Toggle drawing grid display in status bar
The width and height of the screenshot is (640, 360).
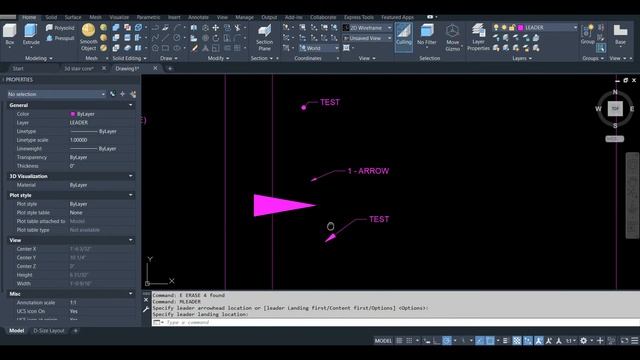pos(399,341)
